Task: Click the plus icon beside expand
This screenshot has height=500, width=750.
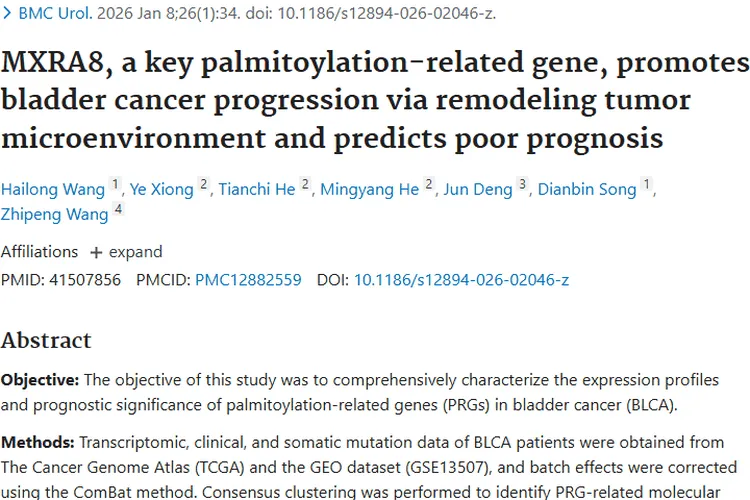Action: tap(96, 252)
